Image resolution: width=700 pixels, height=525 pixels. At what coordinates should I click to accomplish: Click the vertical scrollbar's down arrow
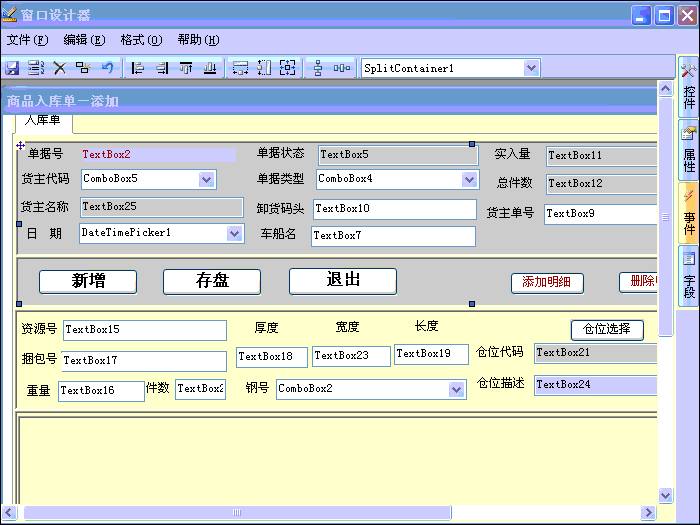click(666, 495)
